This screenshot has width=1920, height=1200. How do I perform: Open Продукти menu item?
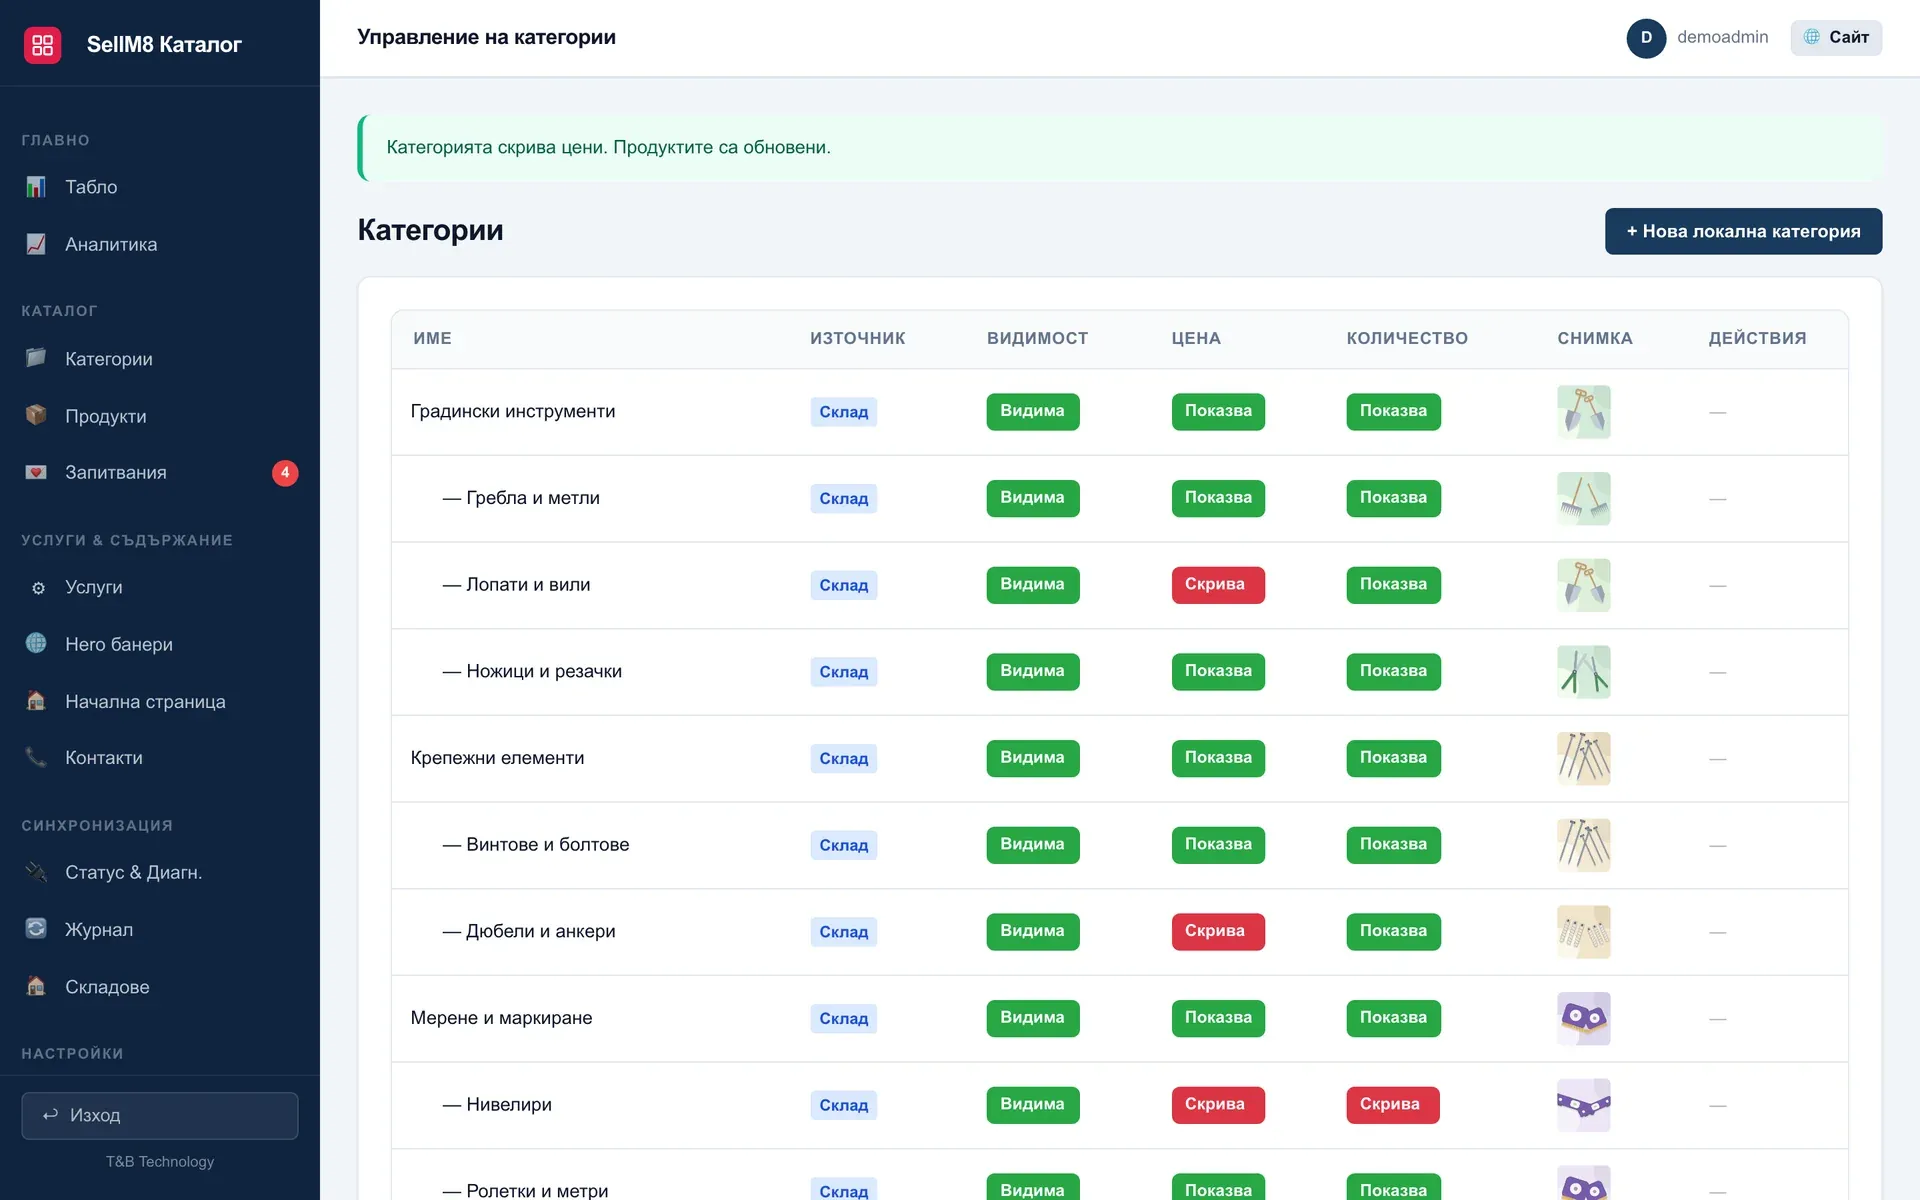[x=160, y=416]
